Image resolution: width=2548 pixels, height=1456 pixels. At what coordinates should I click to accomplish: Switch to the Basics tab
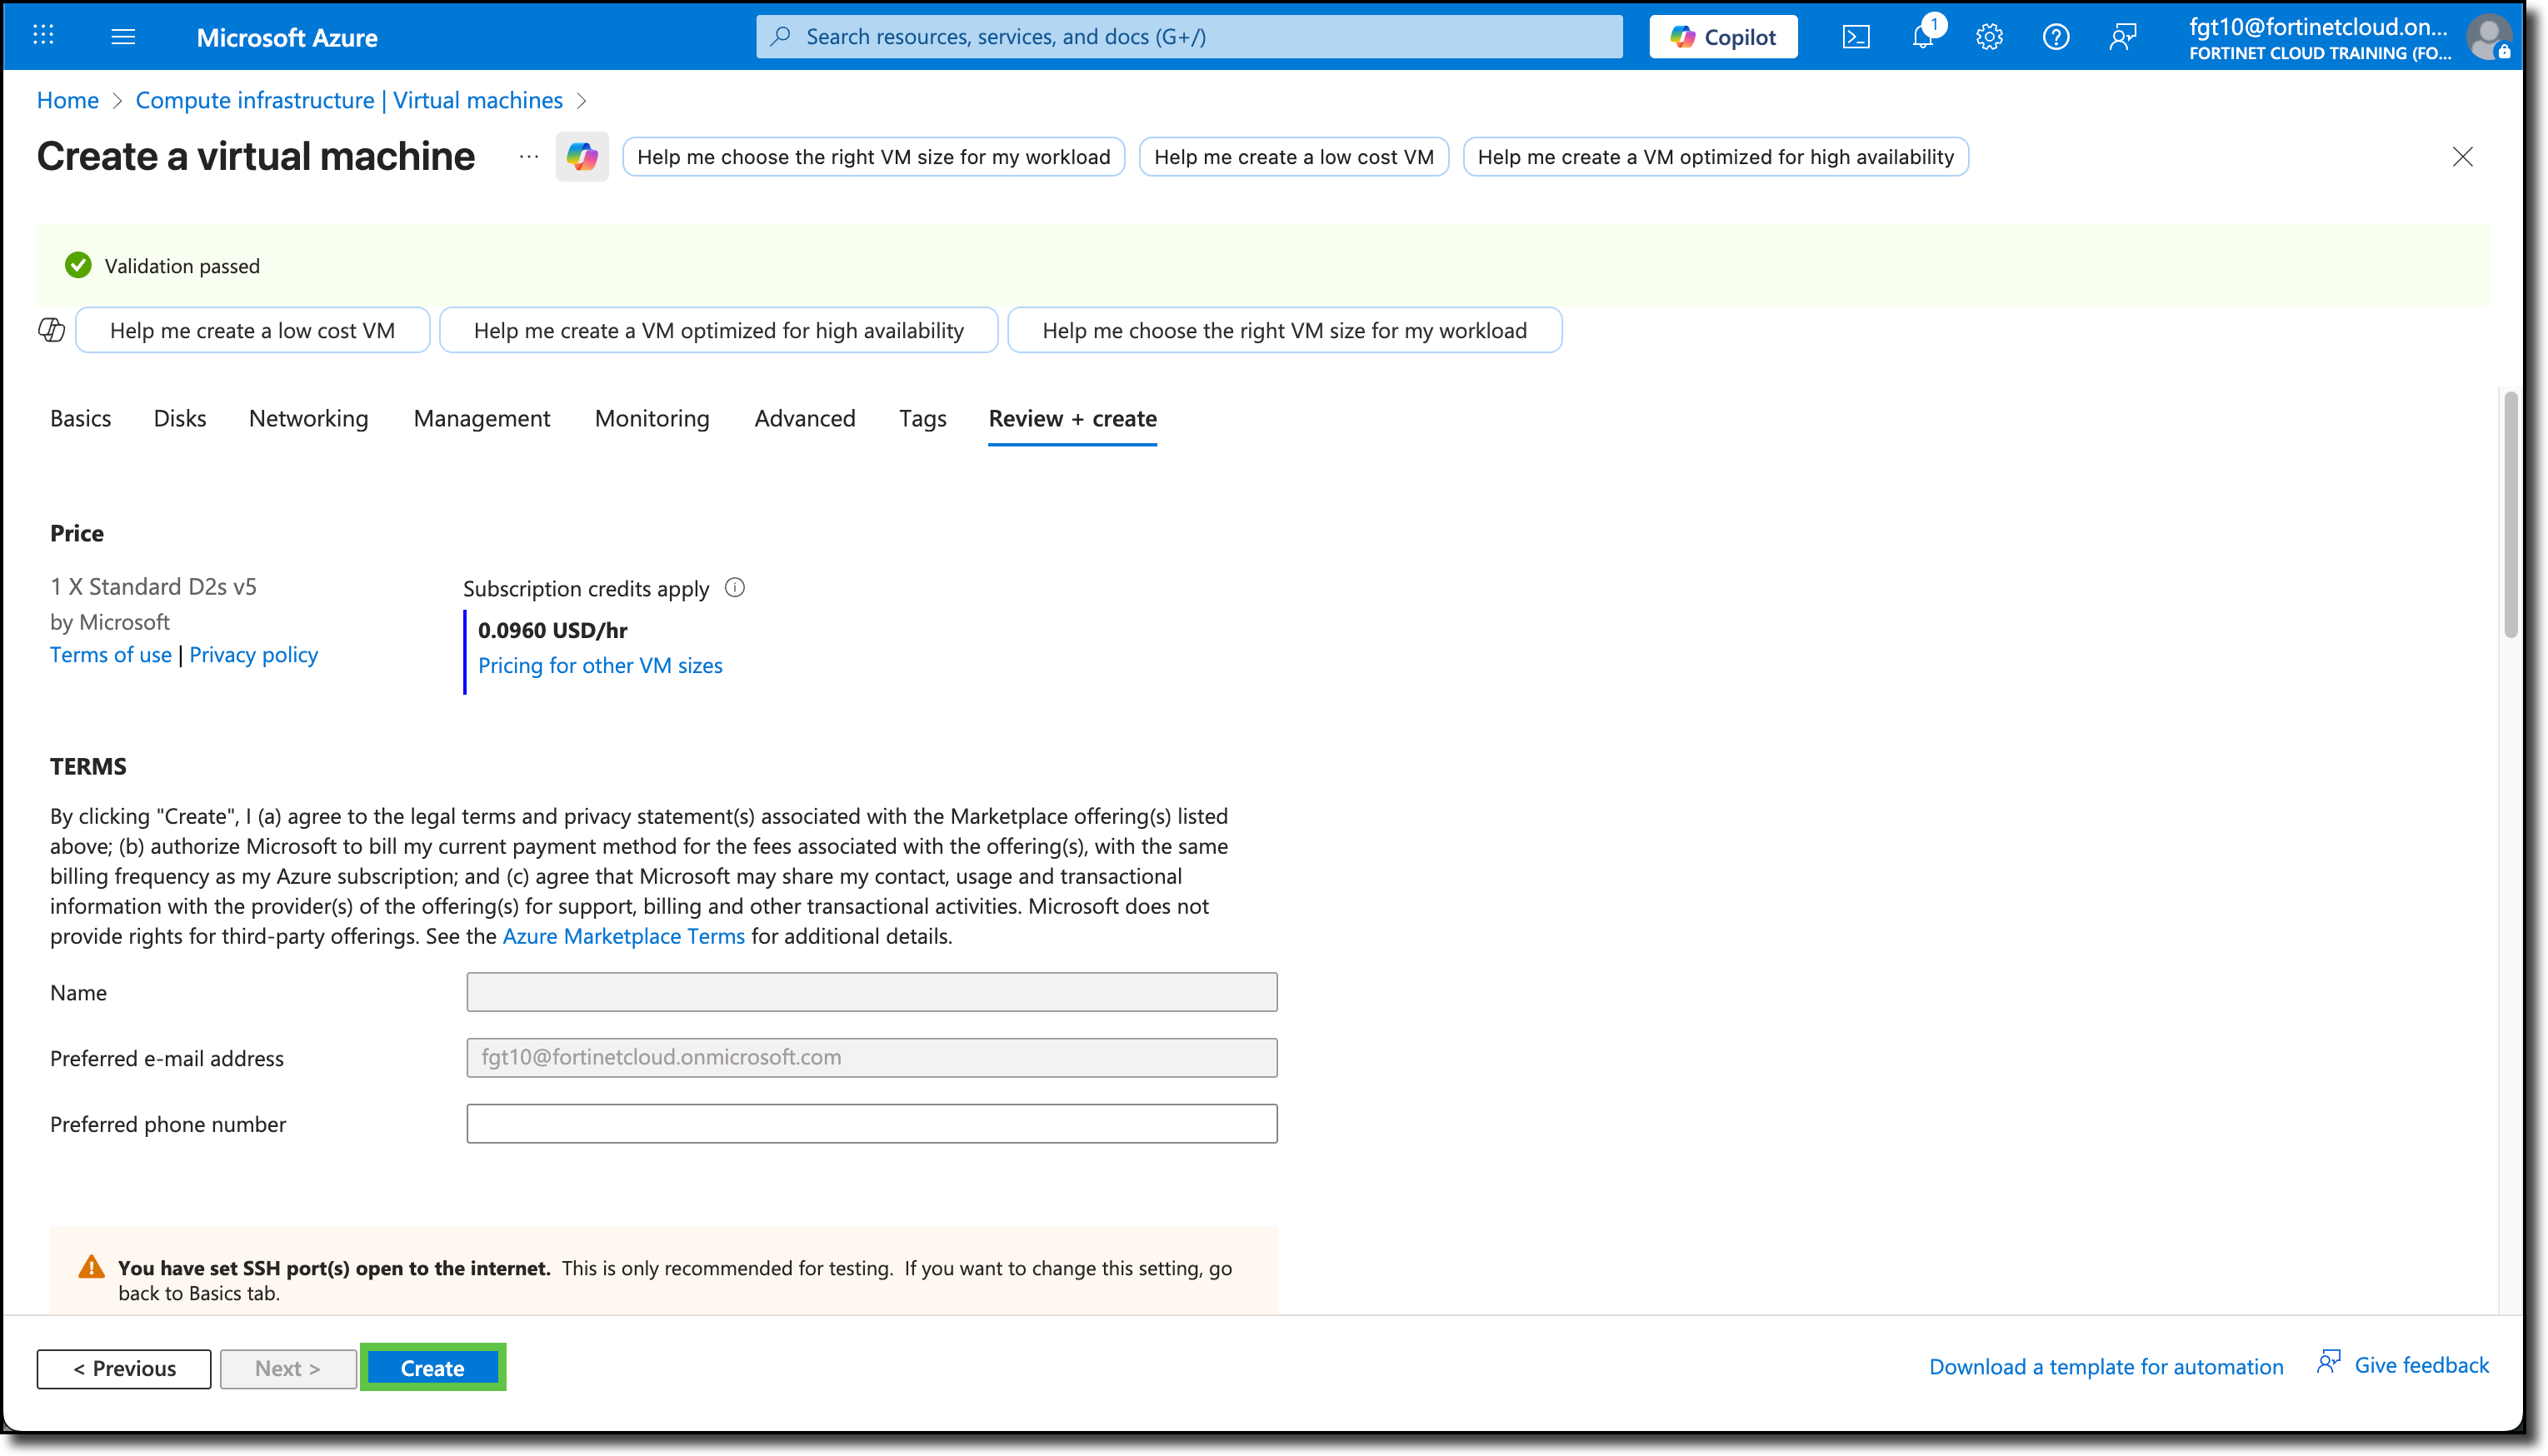click(80, 418)
